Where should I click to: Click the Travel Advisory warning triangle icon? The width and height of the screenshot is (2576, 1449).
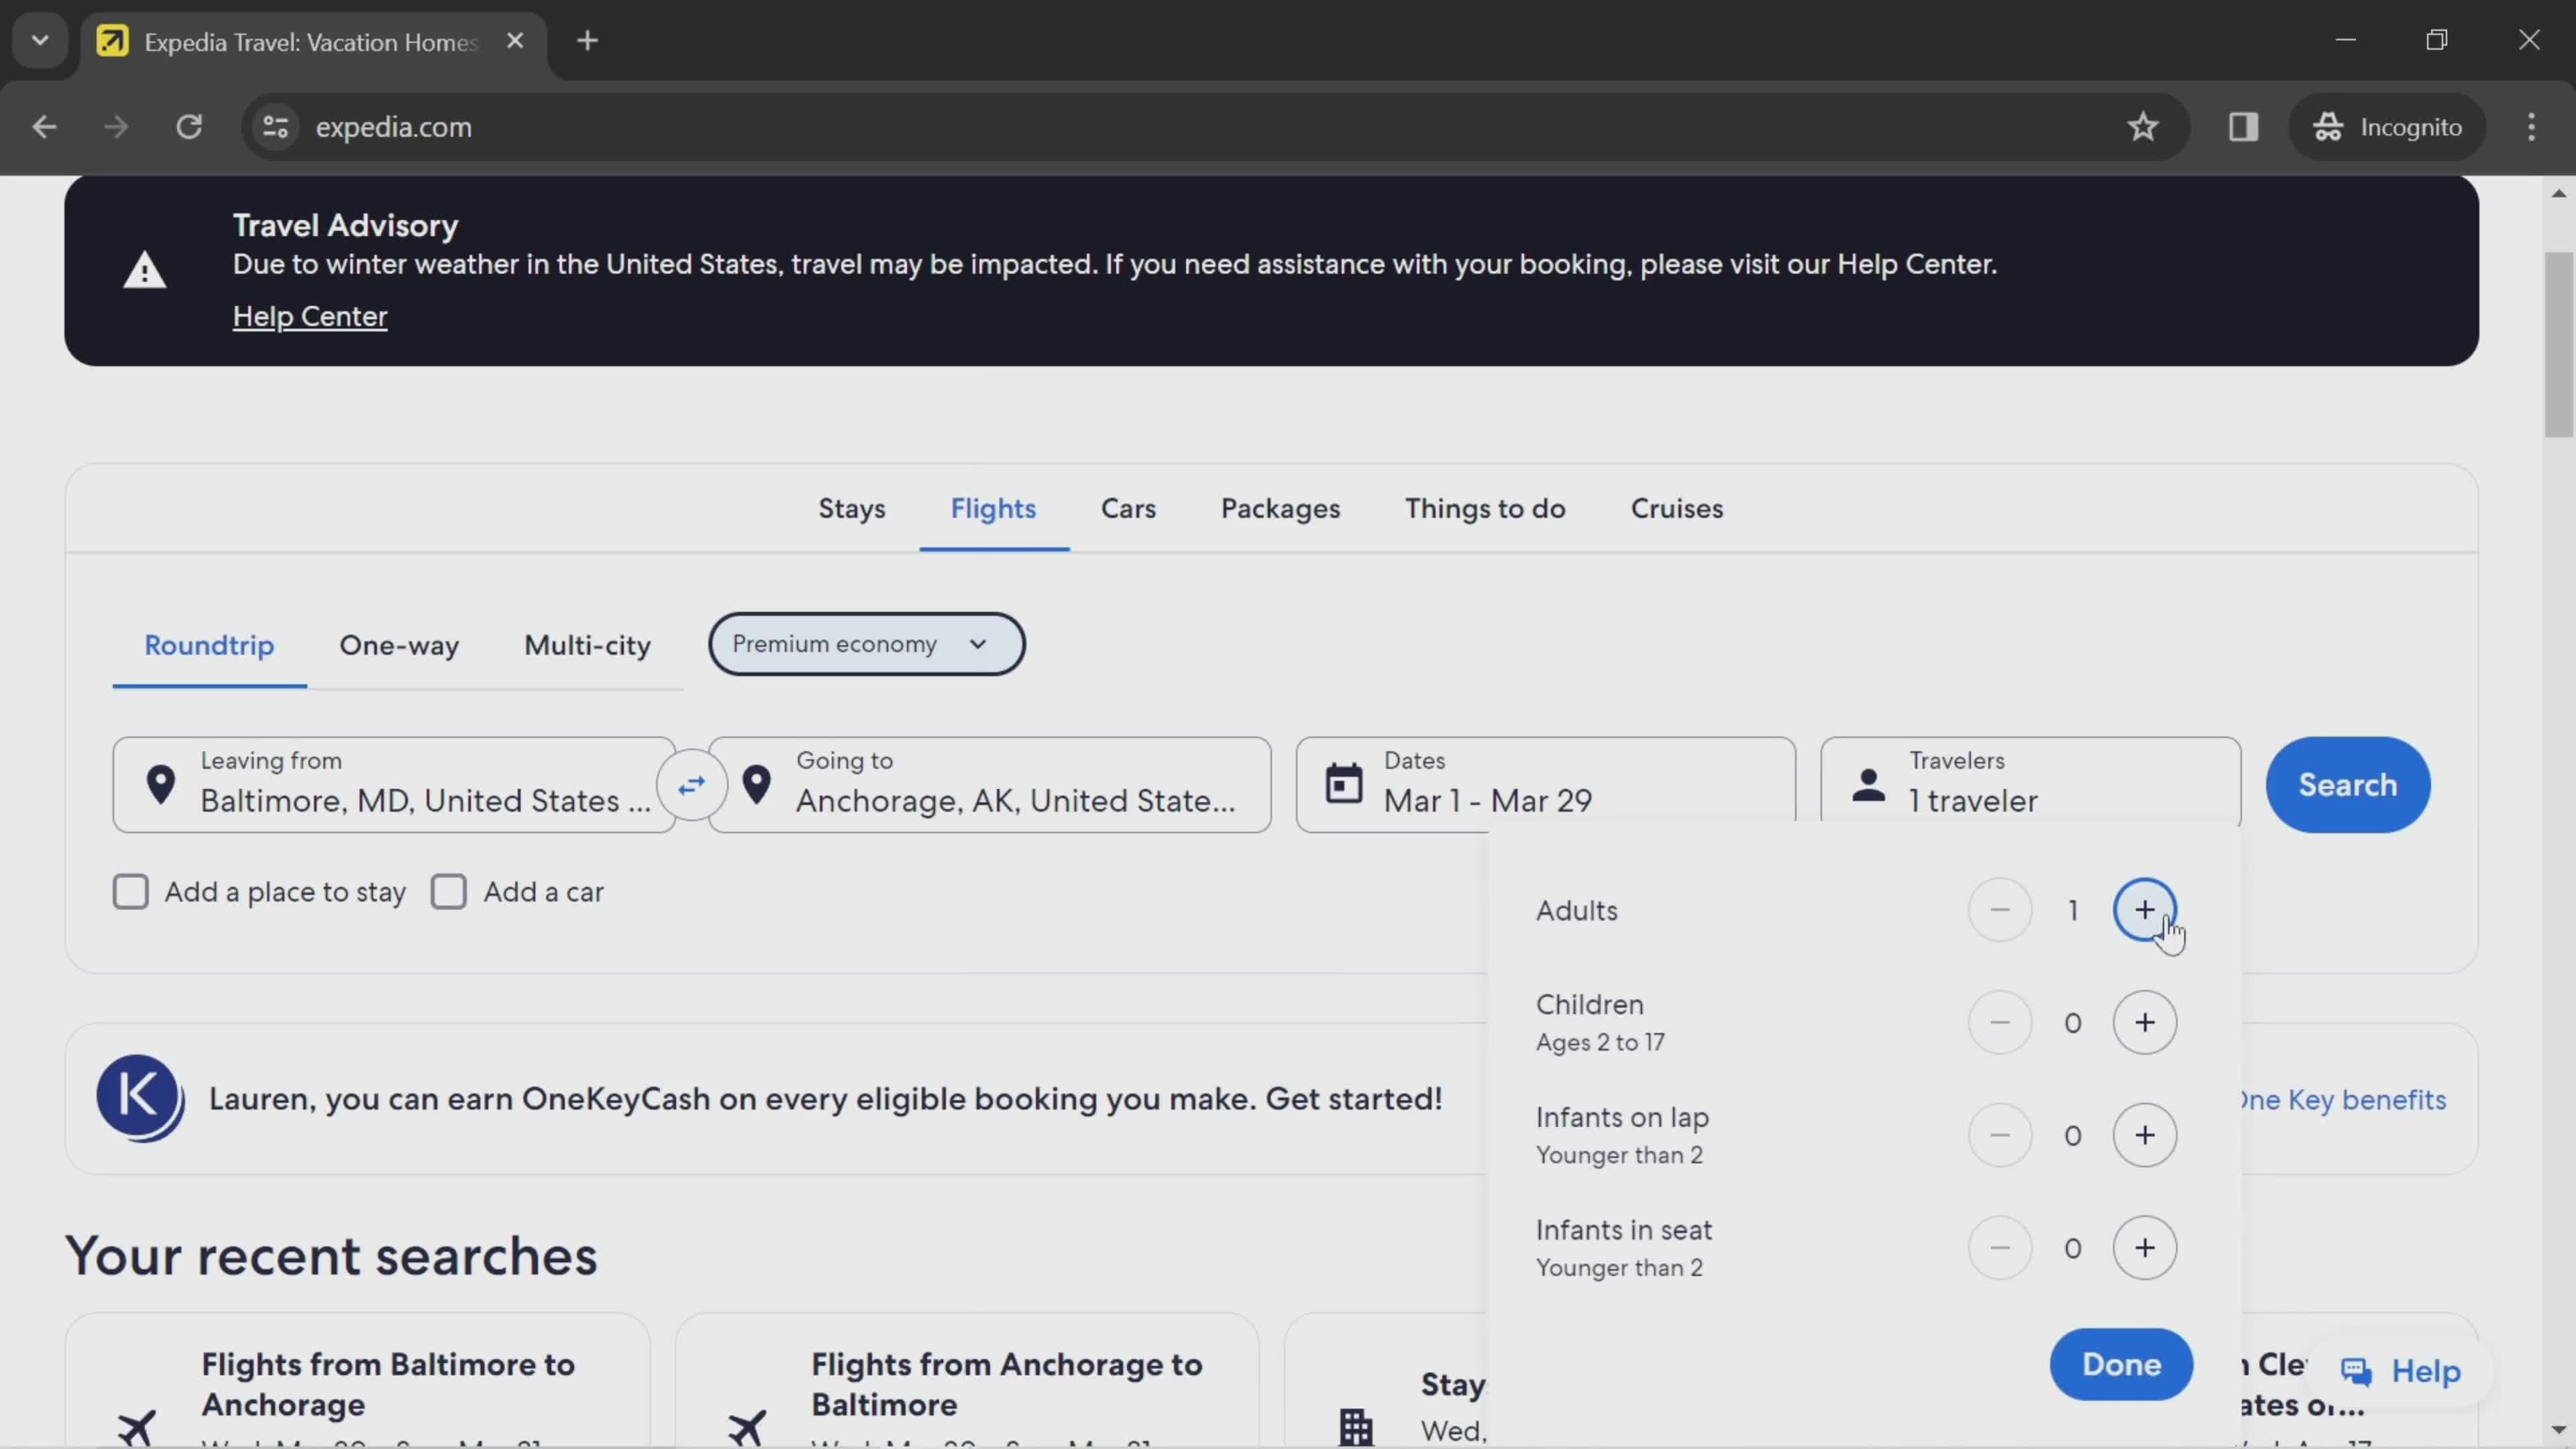144,270
